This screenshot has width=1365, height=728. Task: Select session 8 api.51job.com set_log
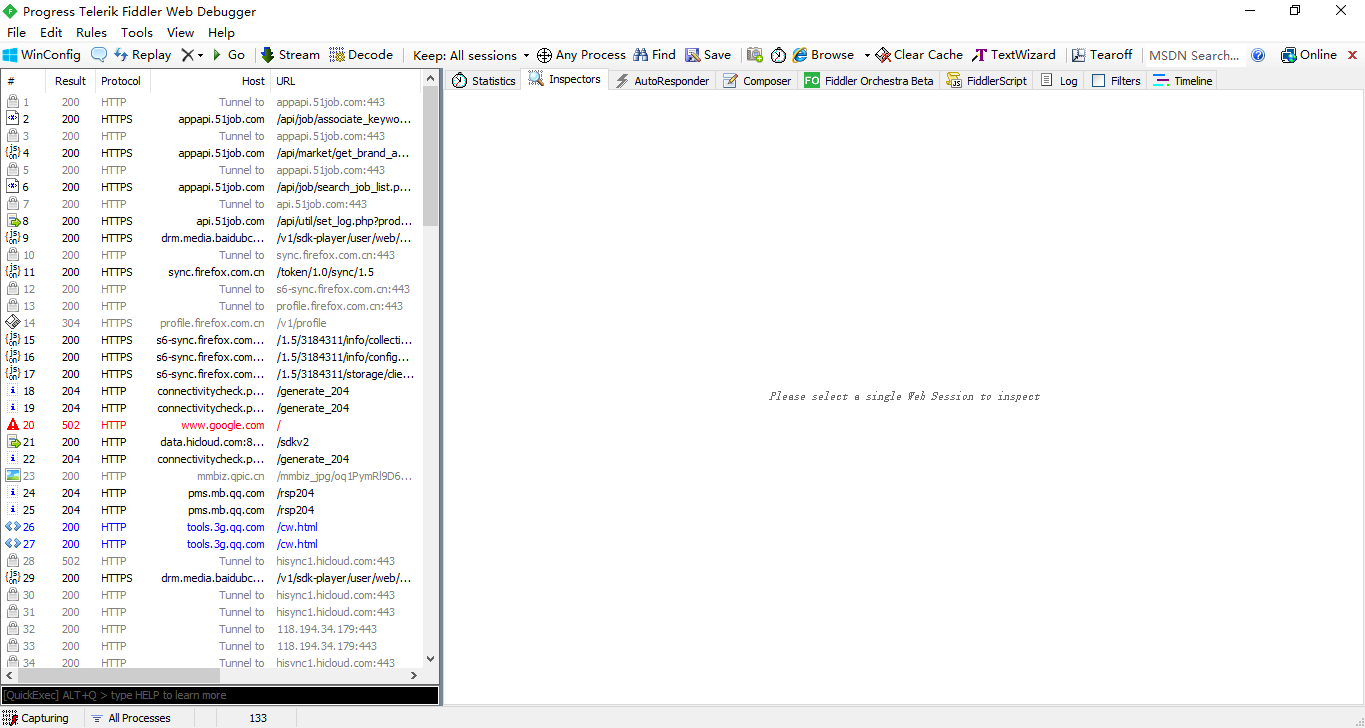(212, 221)
